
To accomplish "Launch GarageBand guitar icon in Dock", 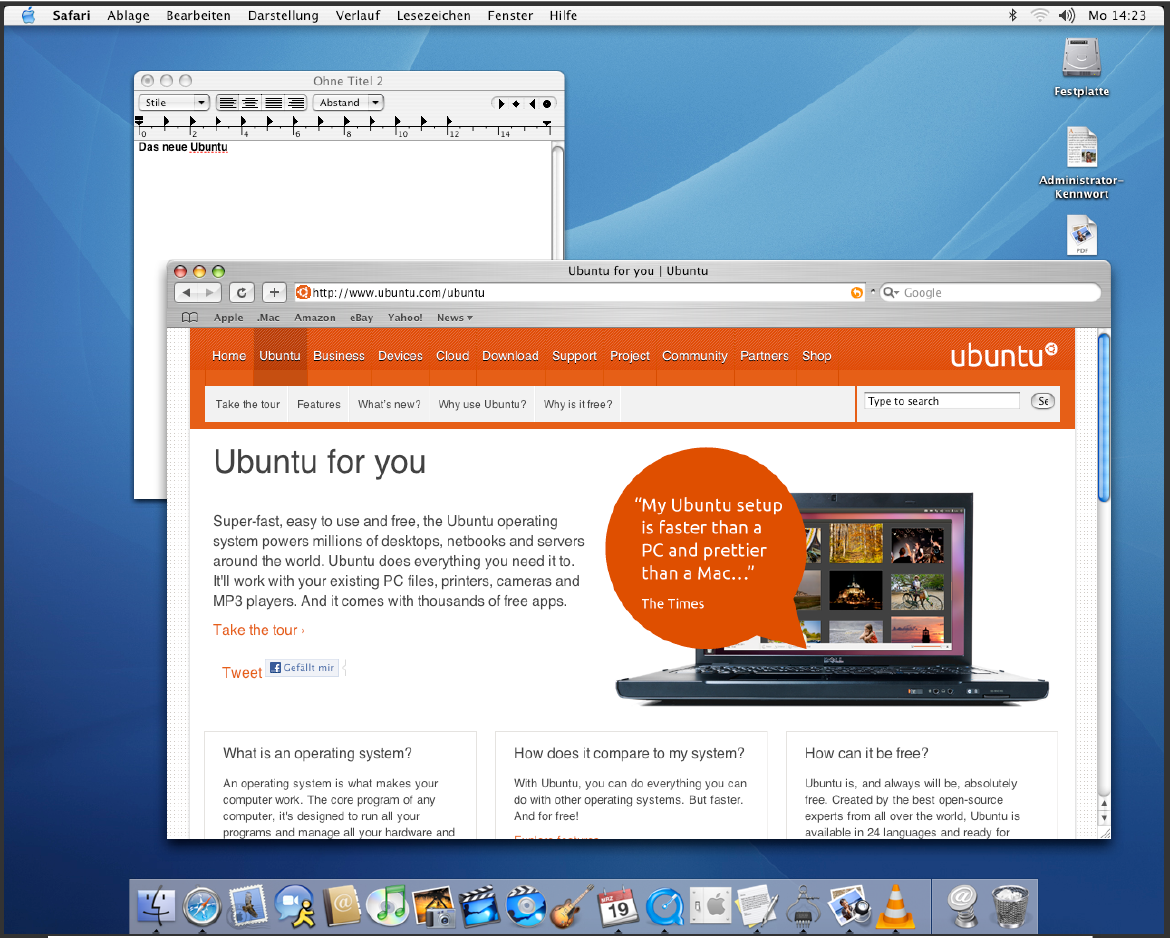I will point(572,906).
